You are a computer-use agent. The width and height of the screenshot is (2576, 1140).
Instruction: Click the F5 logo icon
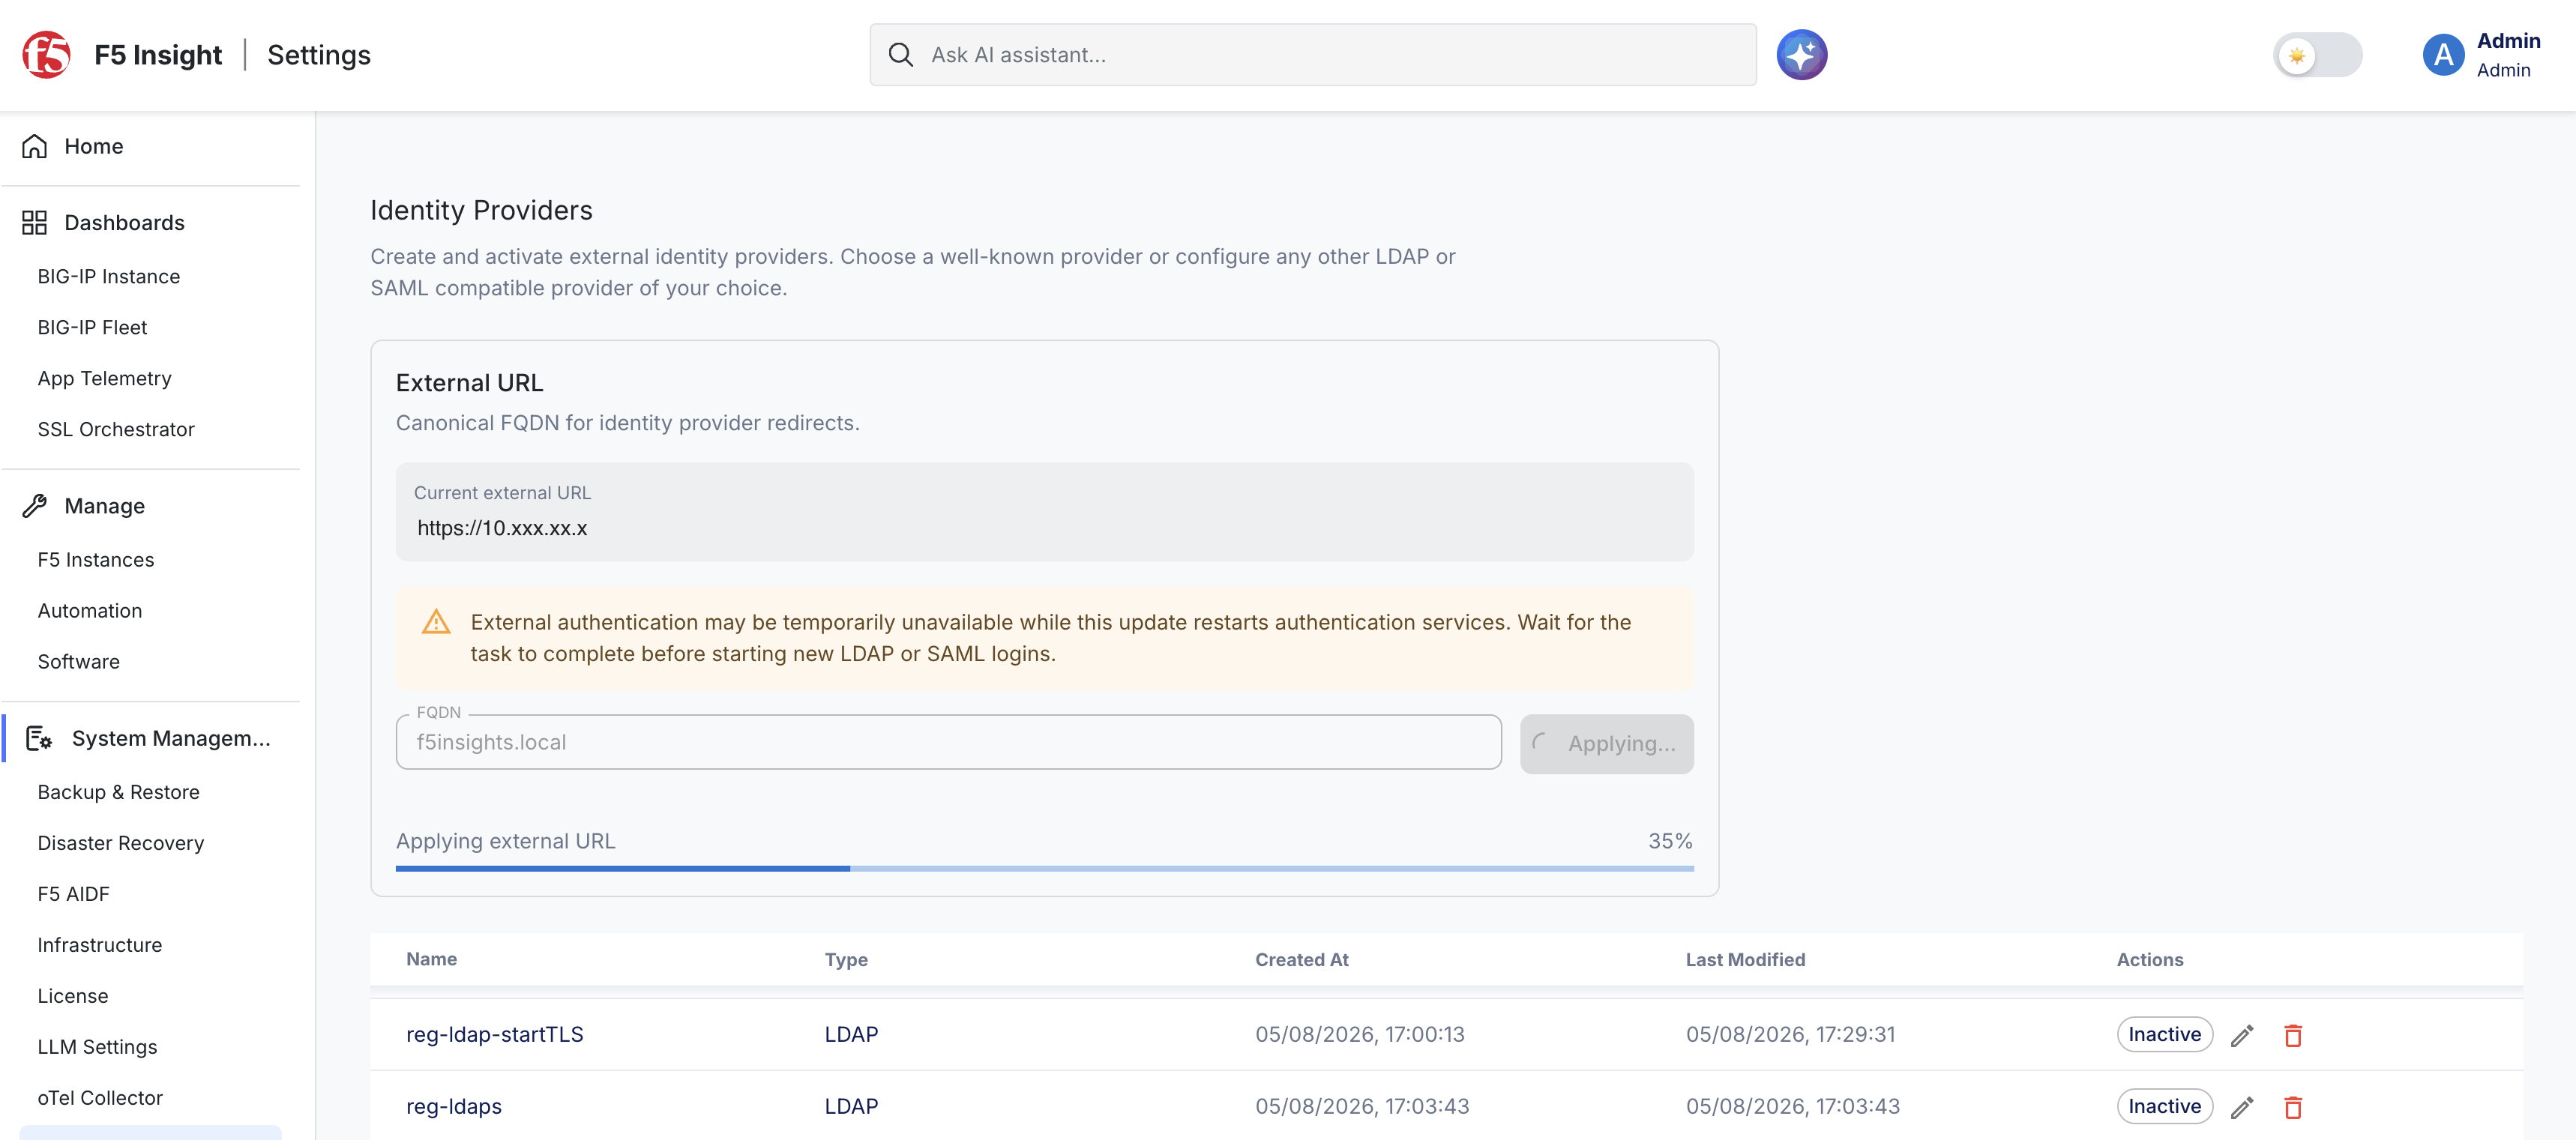(x=46, y=54)
